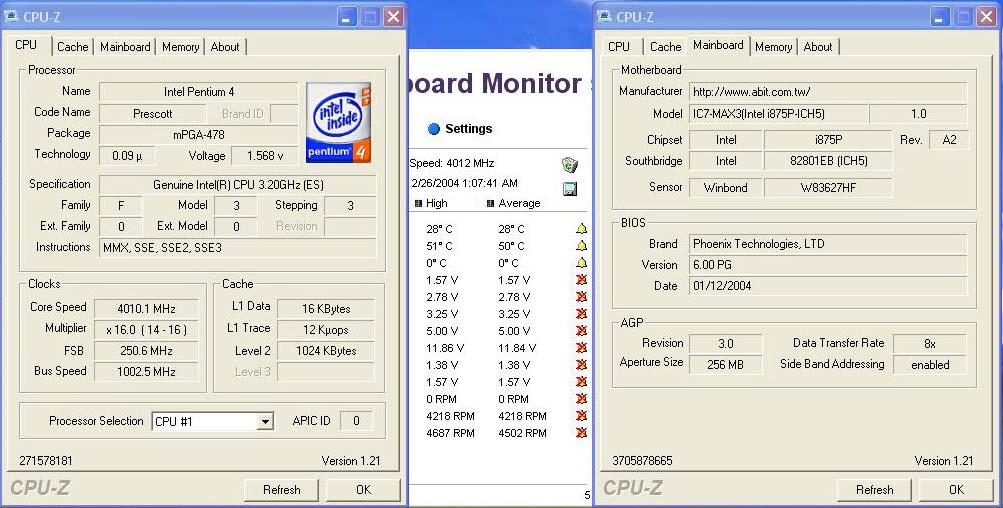Open About tab in left CPU-Z window

pos(225,47)
